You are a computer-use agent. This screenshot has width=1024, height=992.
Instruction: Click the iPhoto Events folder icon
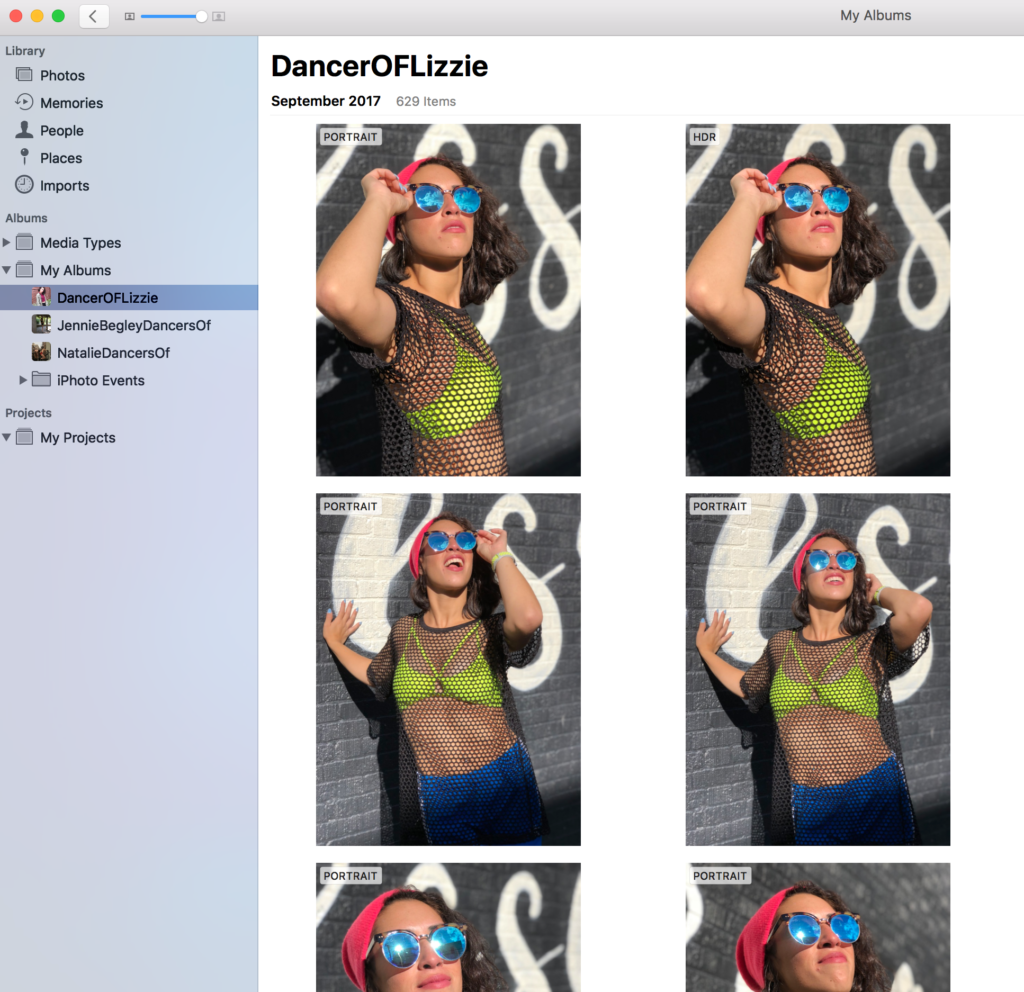41,379
